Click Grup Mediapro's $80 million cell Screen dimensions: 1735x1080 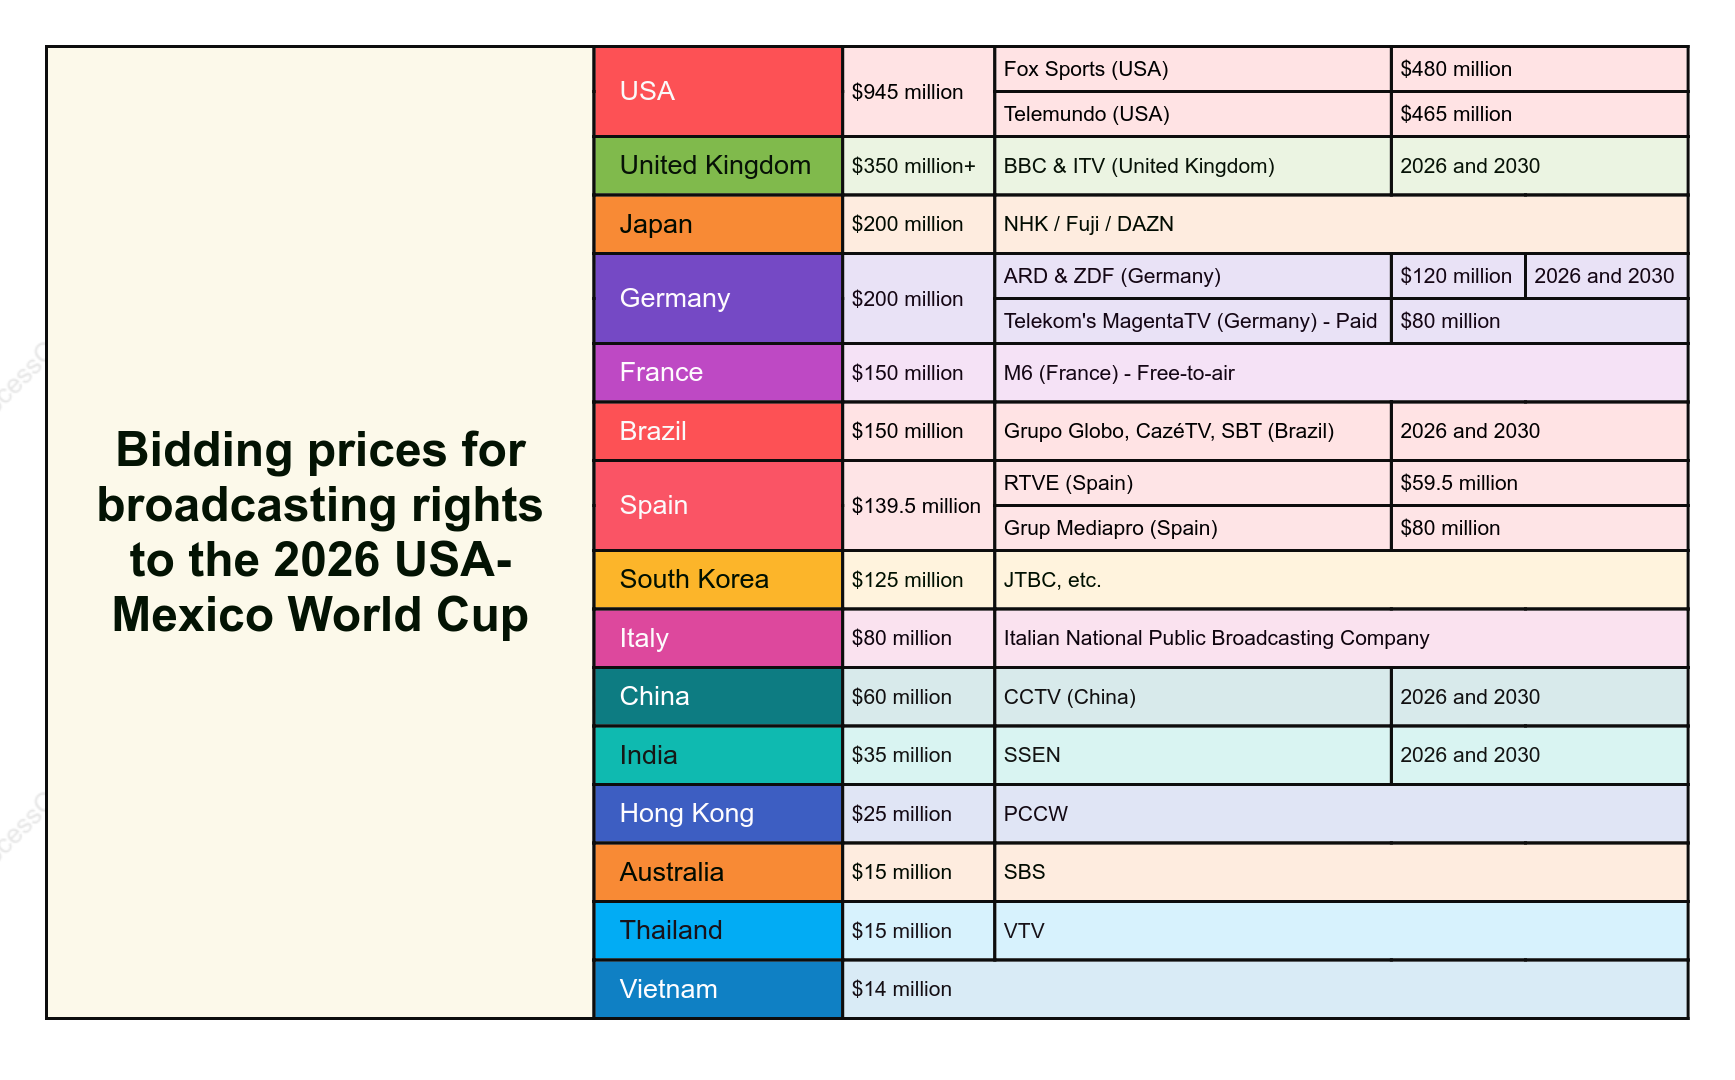click(x=1540, y=528)
